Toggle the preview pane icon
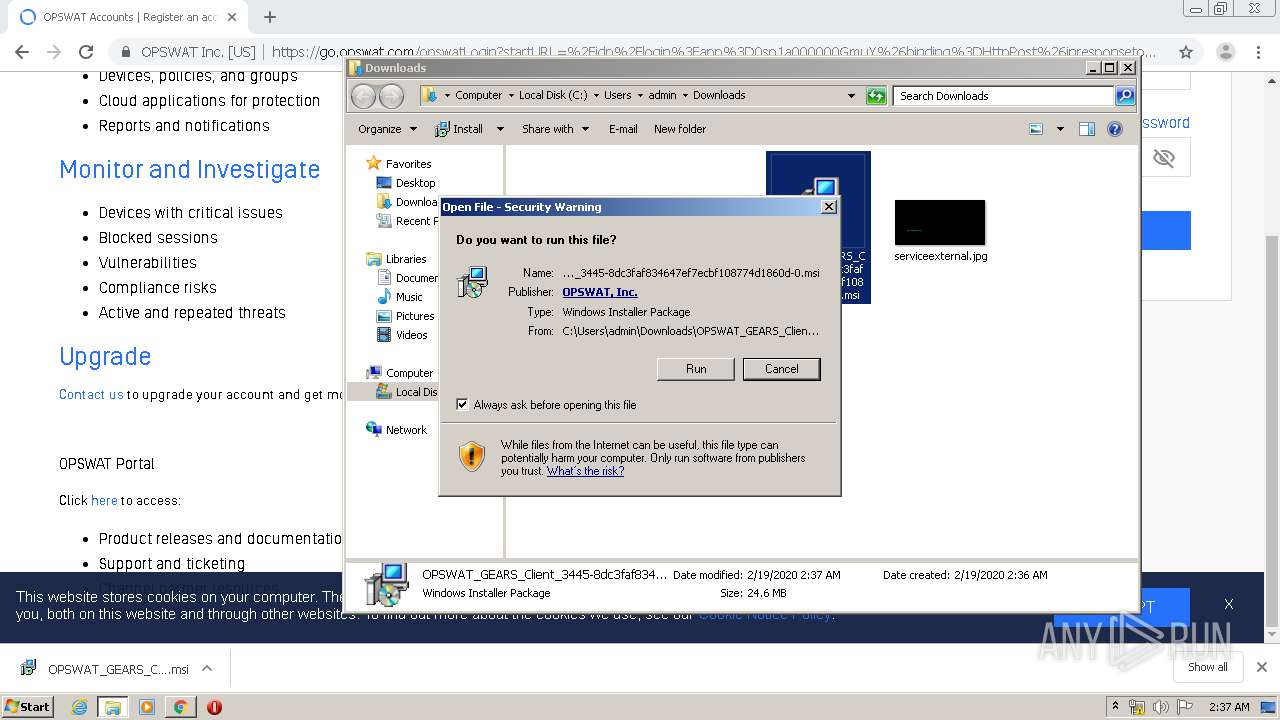 pos(1087,129)
